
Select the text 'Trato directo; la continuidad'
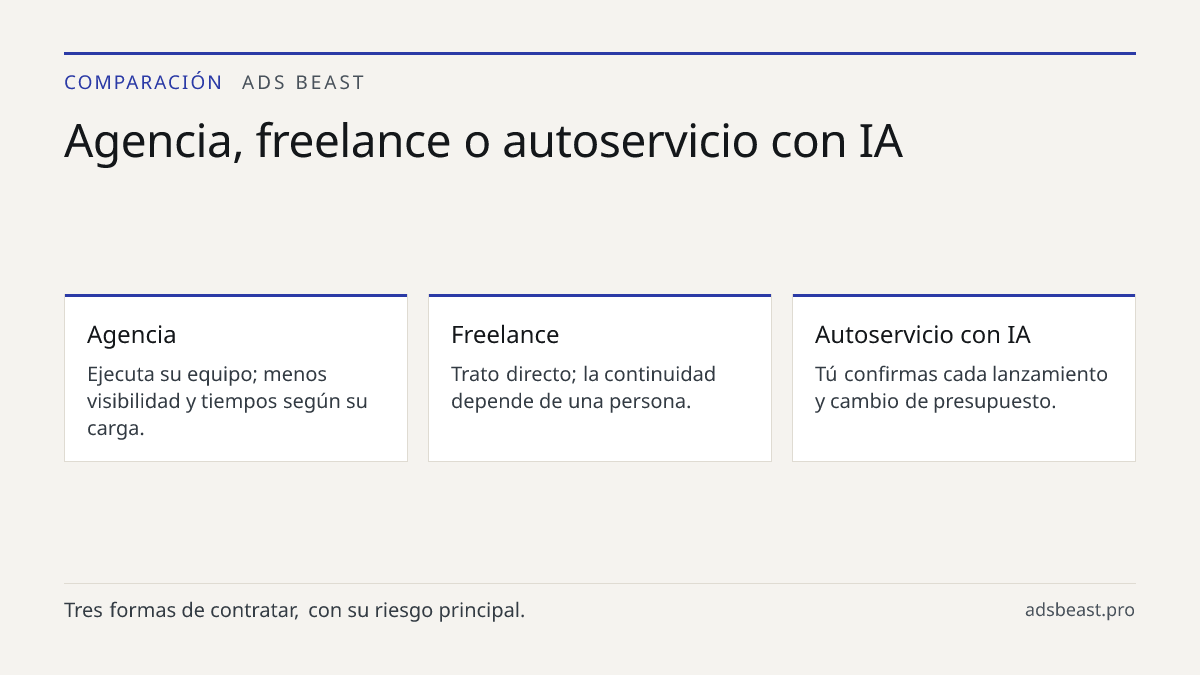pos(583,374)
